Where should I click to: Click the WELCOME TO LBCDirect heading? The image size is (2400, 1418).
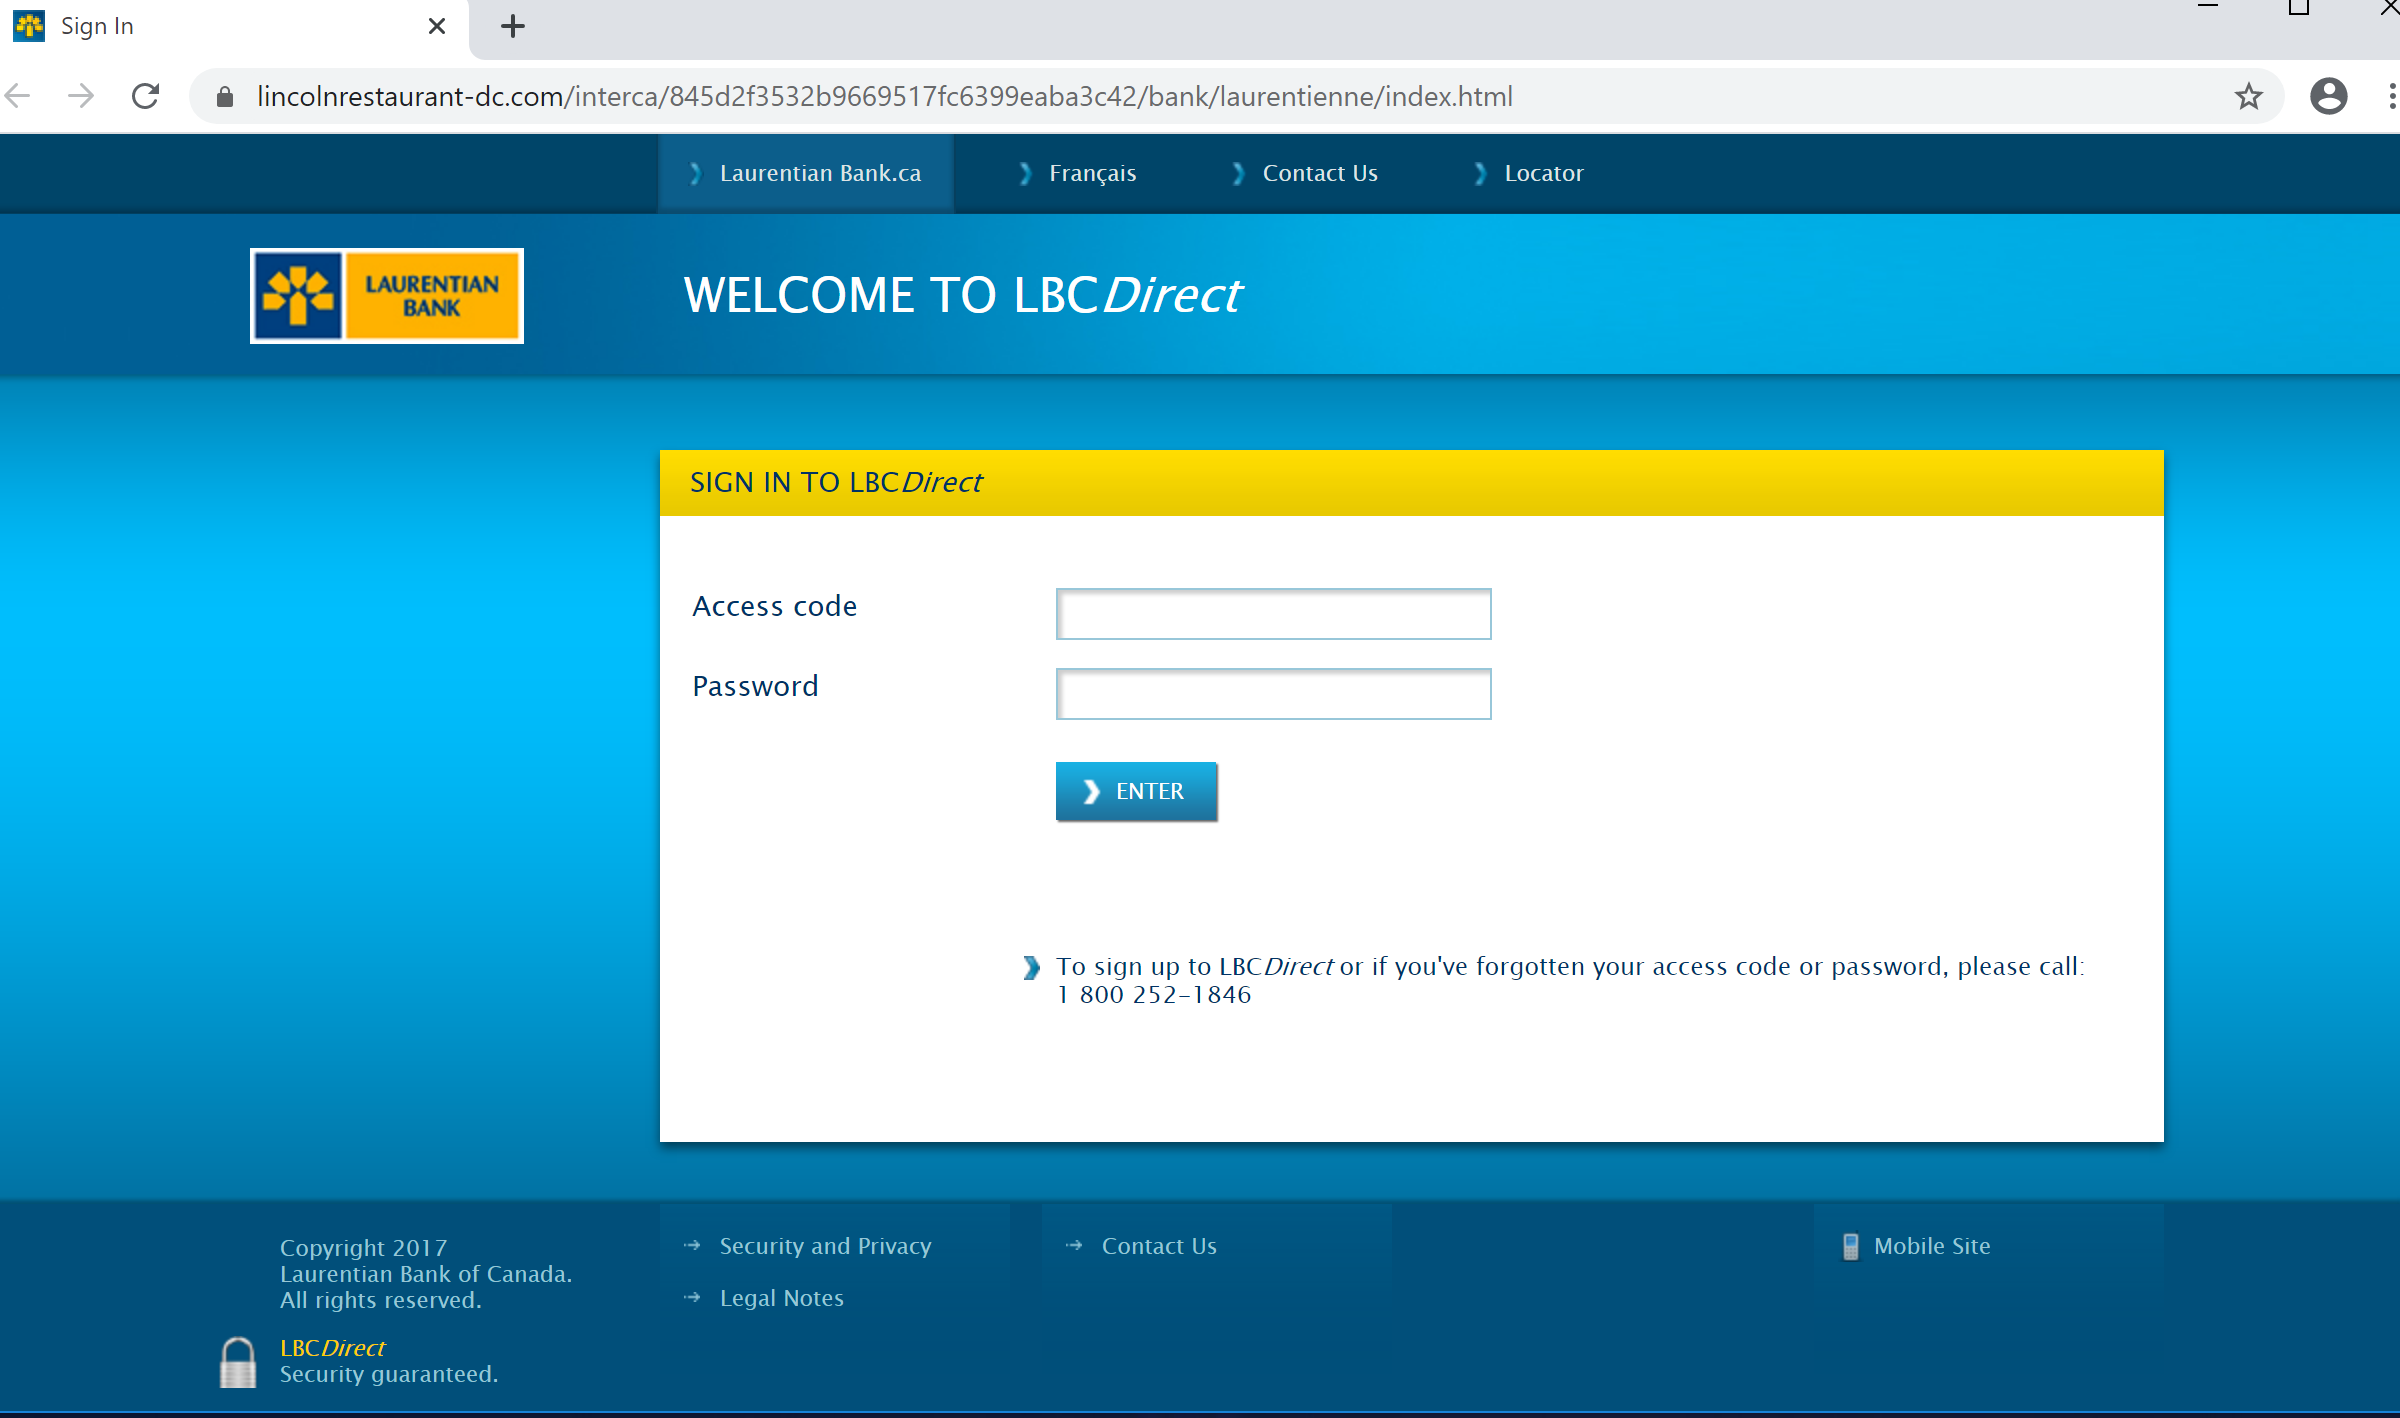(x=962, y=296)
